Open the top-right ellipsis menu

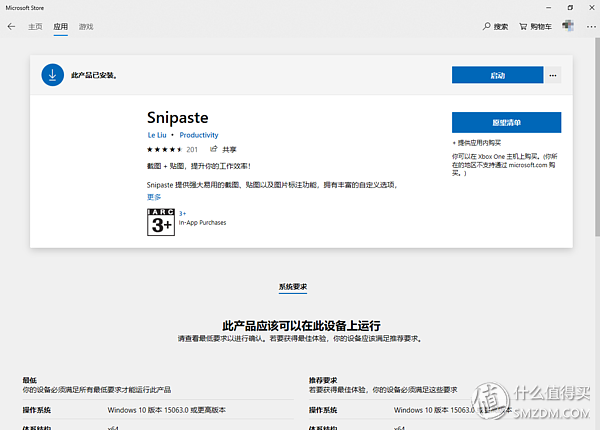click(x=591, y=26)
